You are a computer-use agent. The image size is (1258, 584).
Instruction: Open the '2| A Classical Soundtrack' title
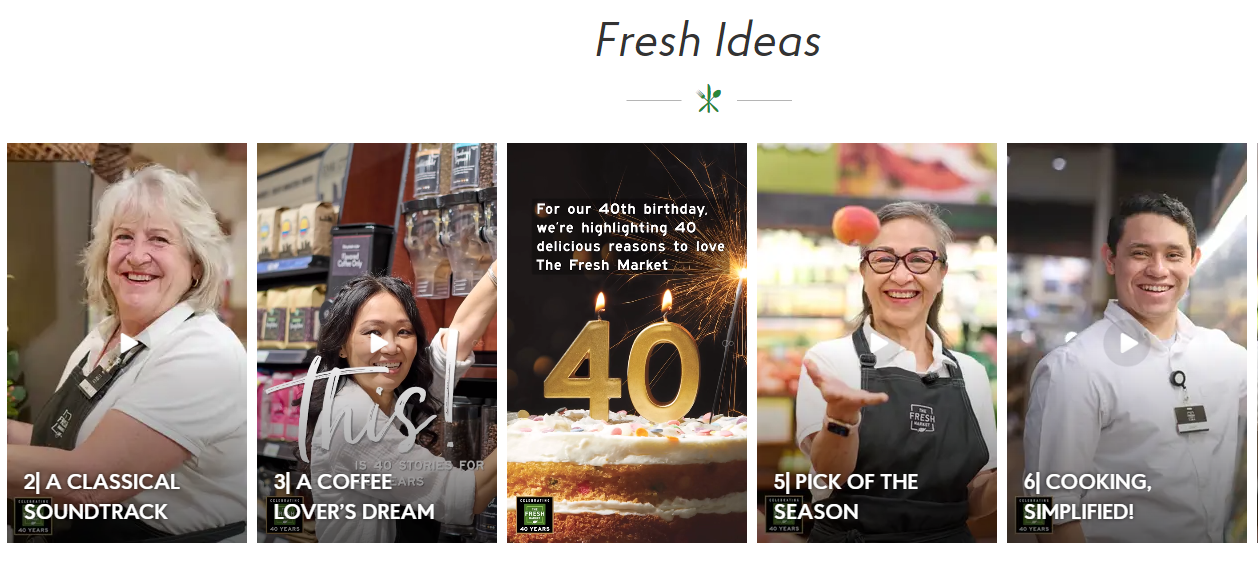tap(101, 497)
